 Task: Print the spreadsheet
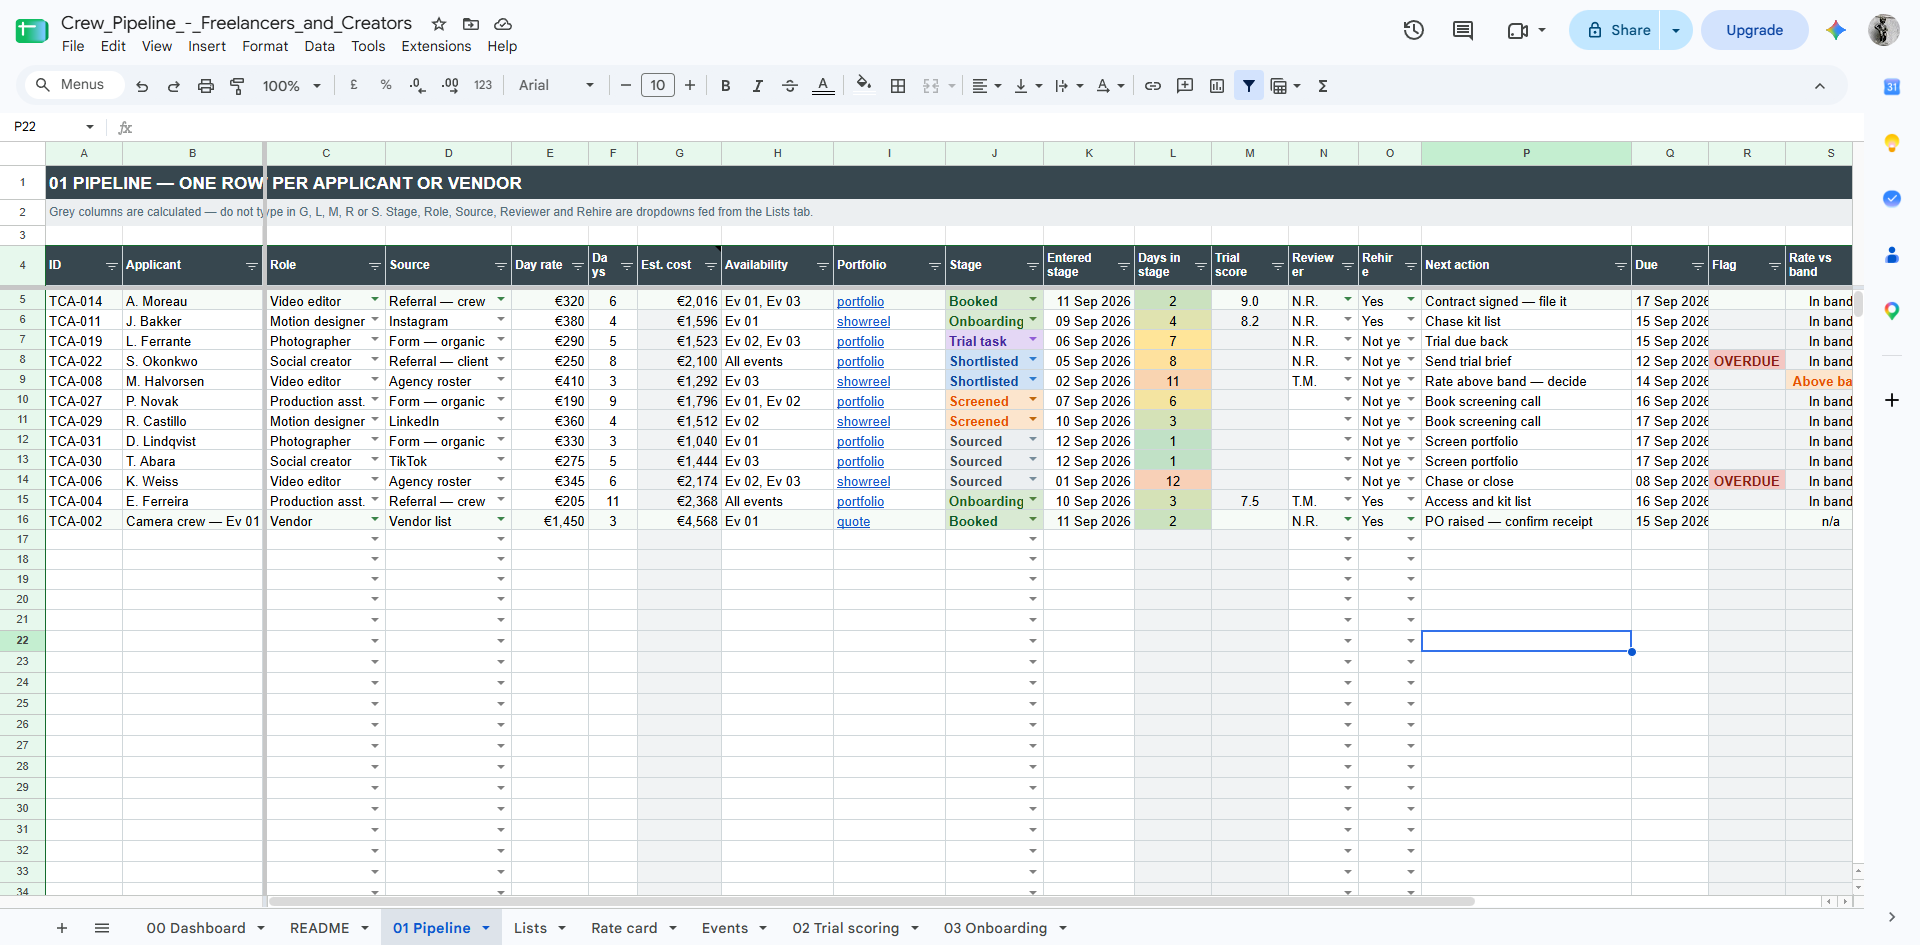pyautogui.click(x=205, y=86)
